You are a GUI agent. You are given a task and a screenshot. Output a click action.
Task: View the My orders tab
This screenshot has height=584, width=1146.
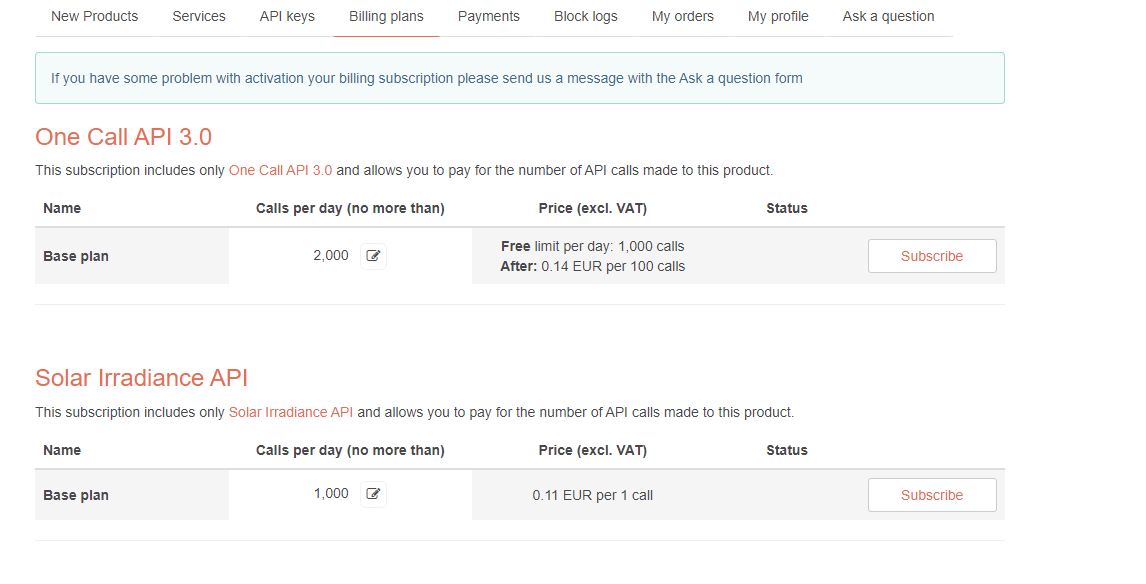coord(683,16)
